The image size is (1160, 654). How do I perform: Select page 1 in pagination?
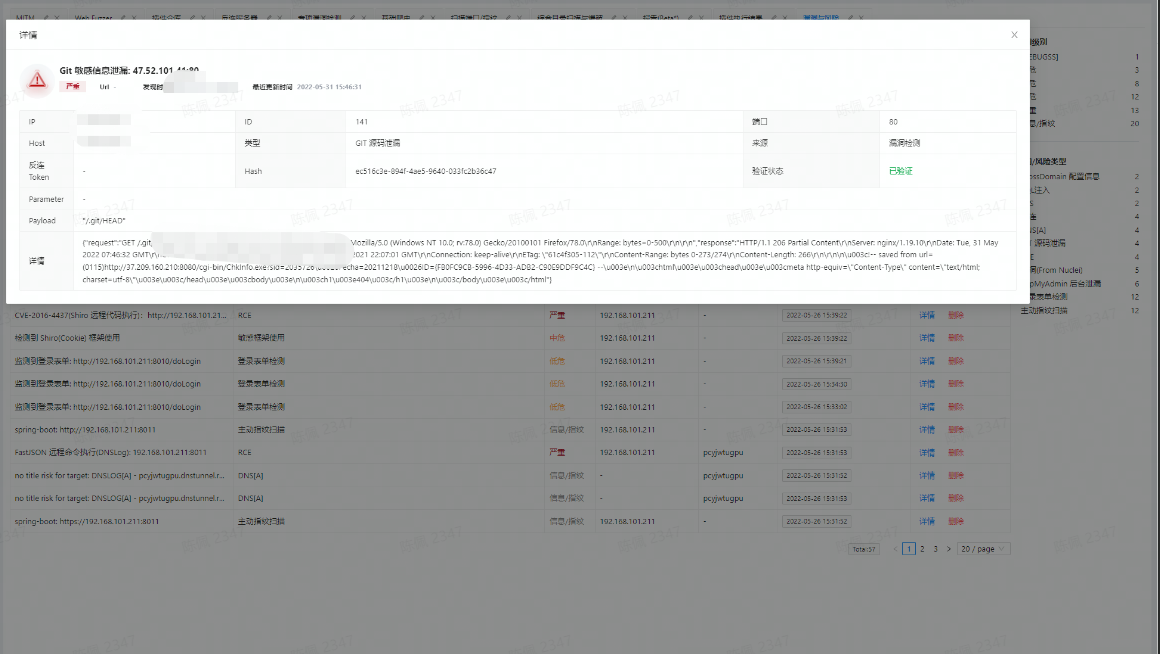tap(909, 549)
